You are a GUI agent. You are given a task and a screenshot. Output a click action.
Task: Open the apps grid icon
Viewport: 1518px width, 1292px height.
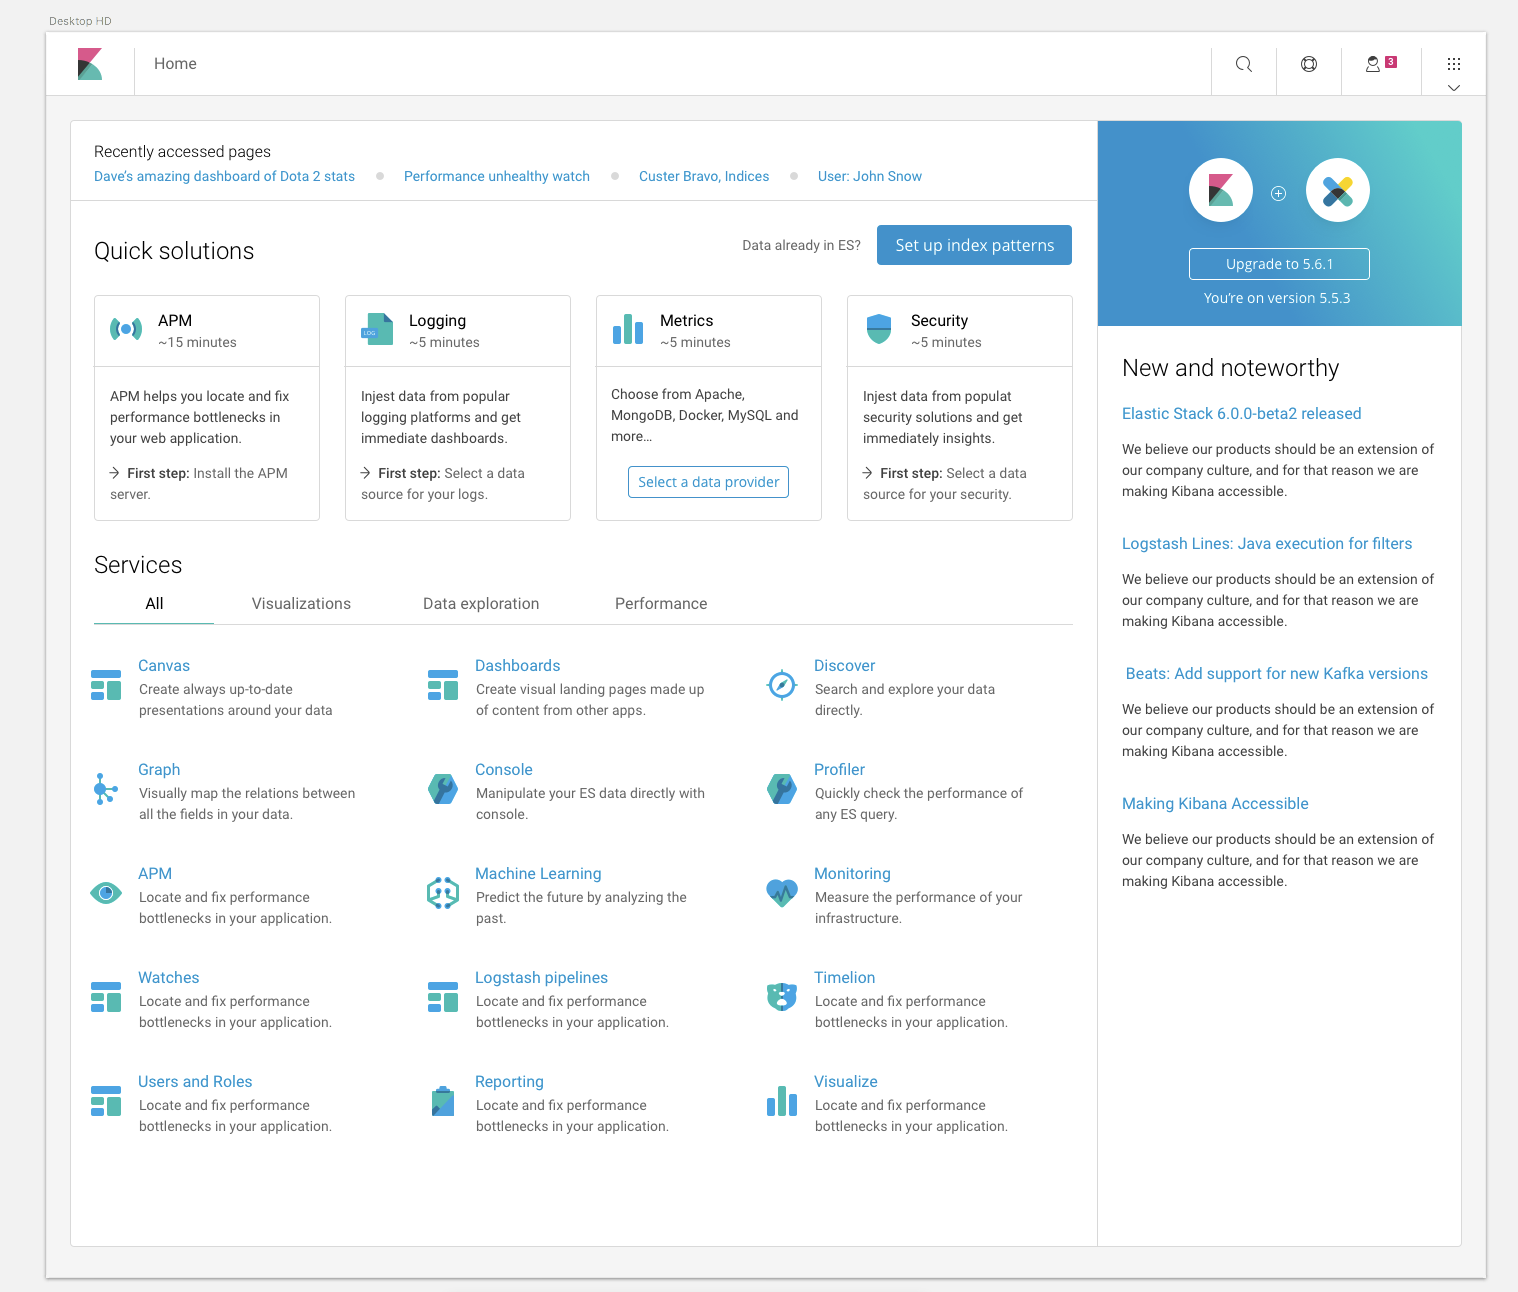coord(1454,63)
